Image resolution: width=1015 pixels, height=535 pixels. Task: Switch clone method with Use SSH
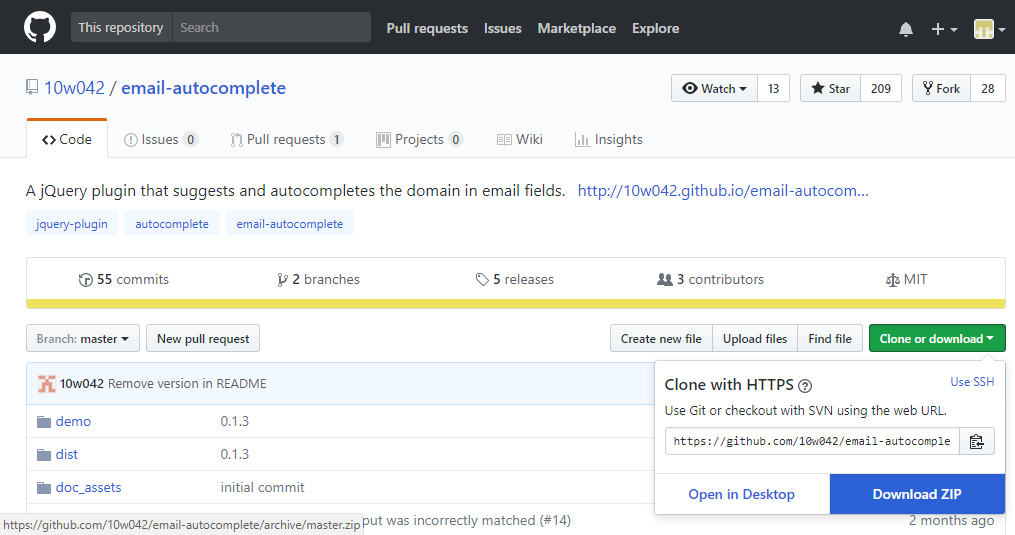[x=972, y=382]
